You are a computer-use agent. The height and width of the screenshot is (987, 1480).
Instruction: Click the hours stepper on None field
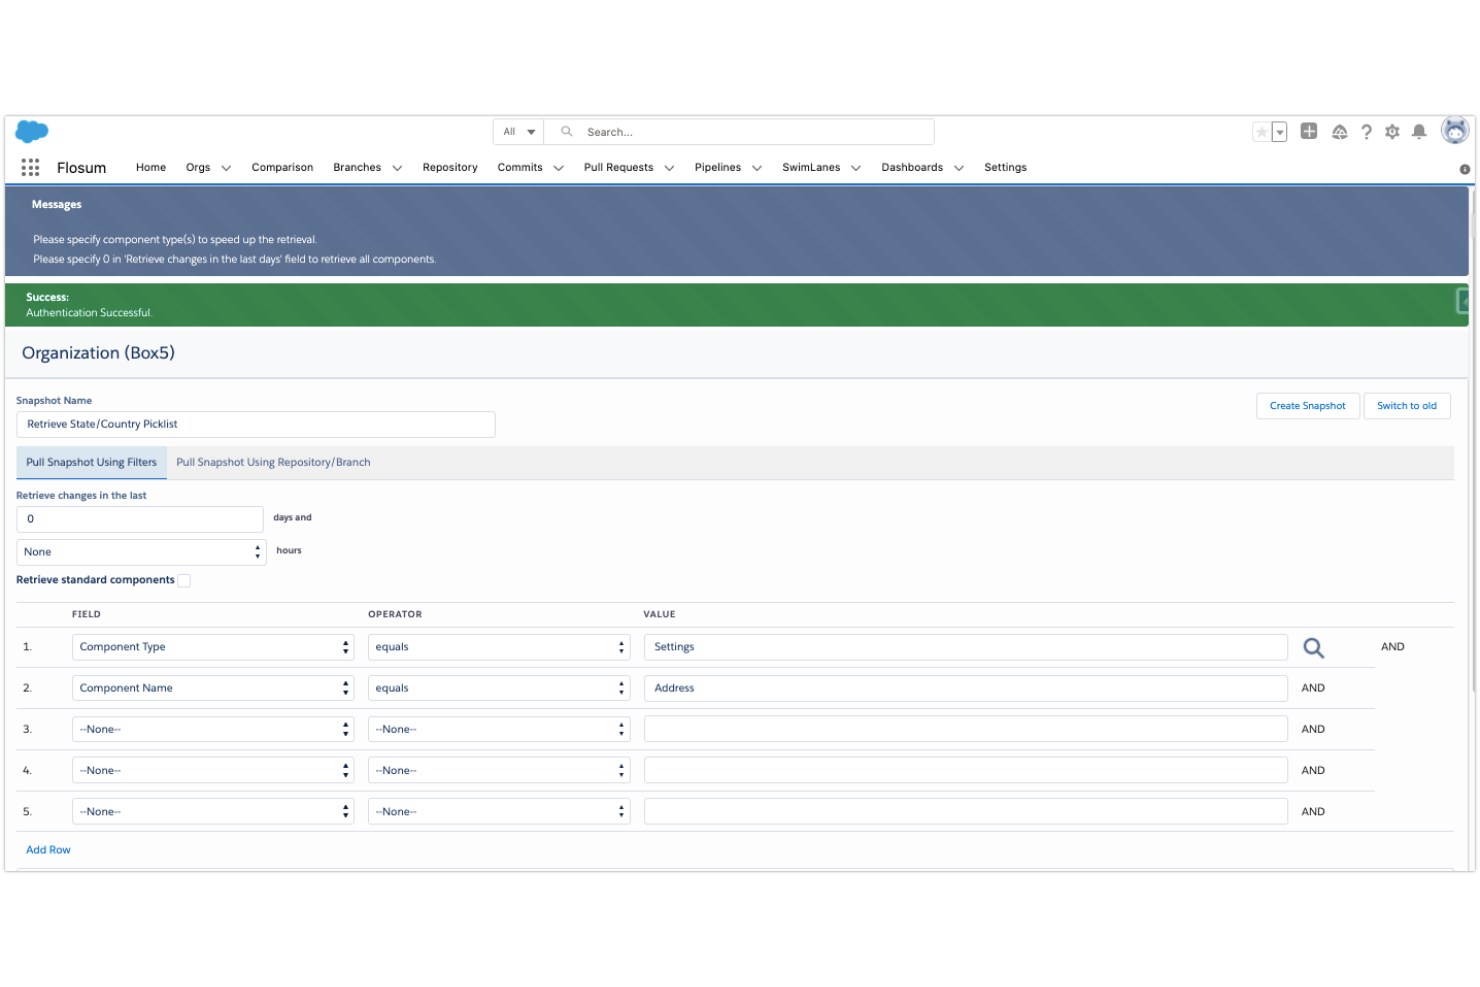pyautogui.click(x=257, y=551)
